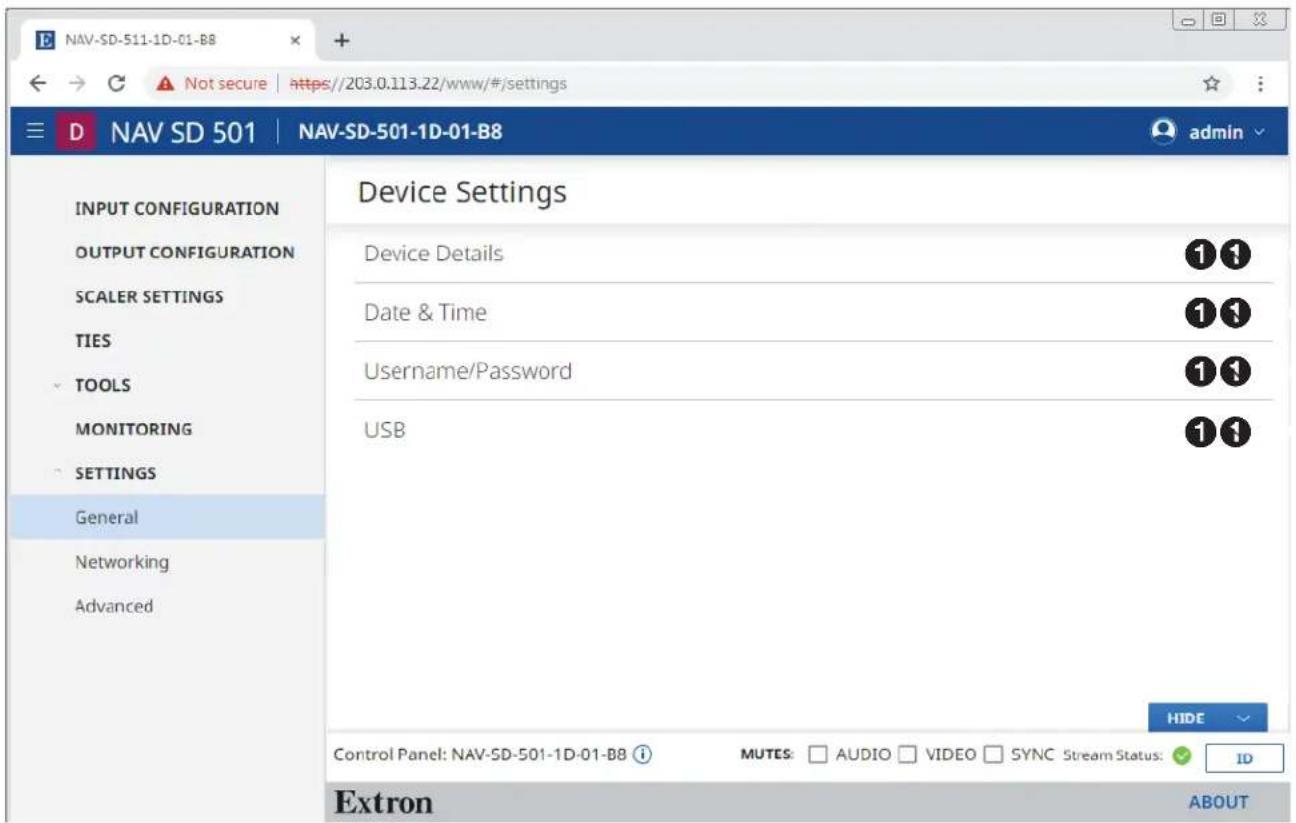This screenshot has width=1296, height=823.
Task: Collapse the SETTINGS menu section
Action: point(115,473)
